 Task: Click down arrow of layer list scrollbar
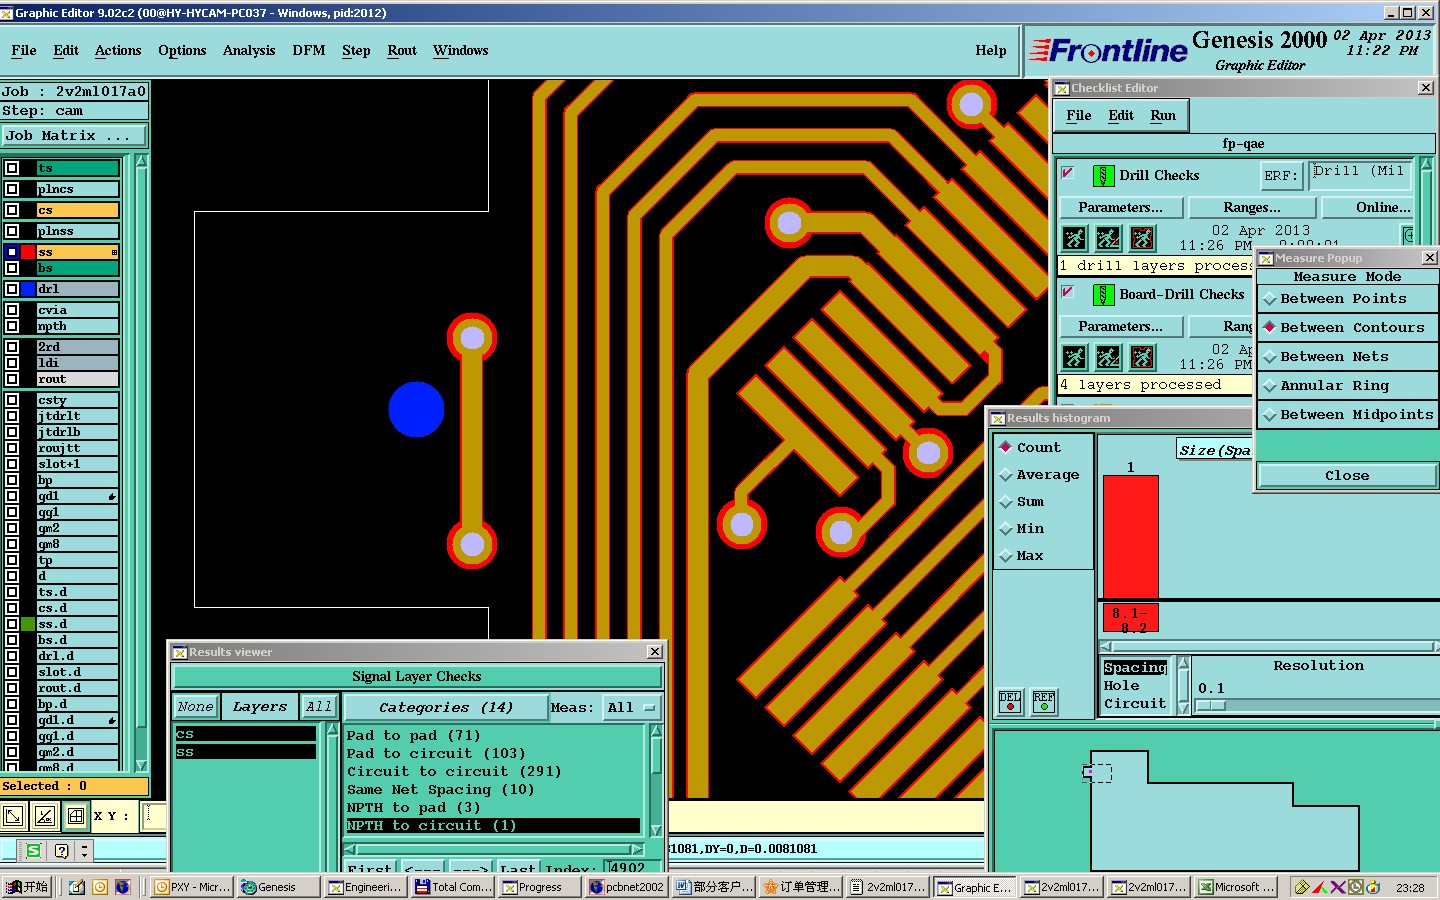click(141, 765)
